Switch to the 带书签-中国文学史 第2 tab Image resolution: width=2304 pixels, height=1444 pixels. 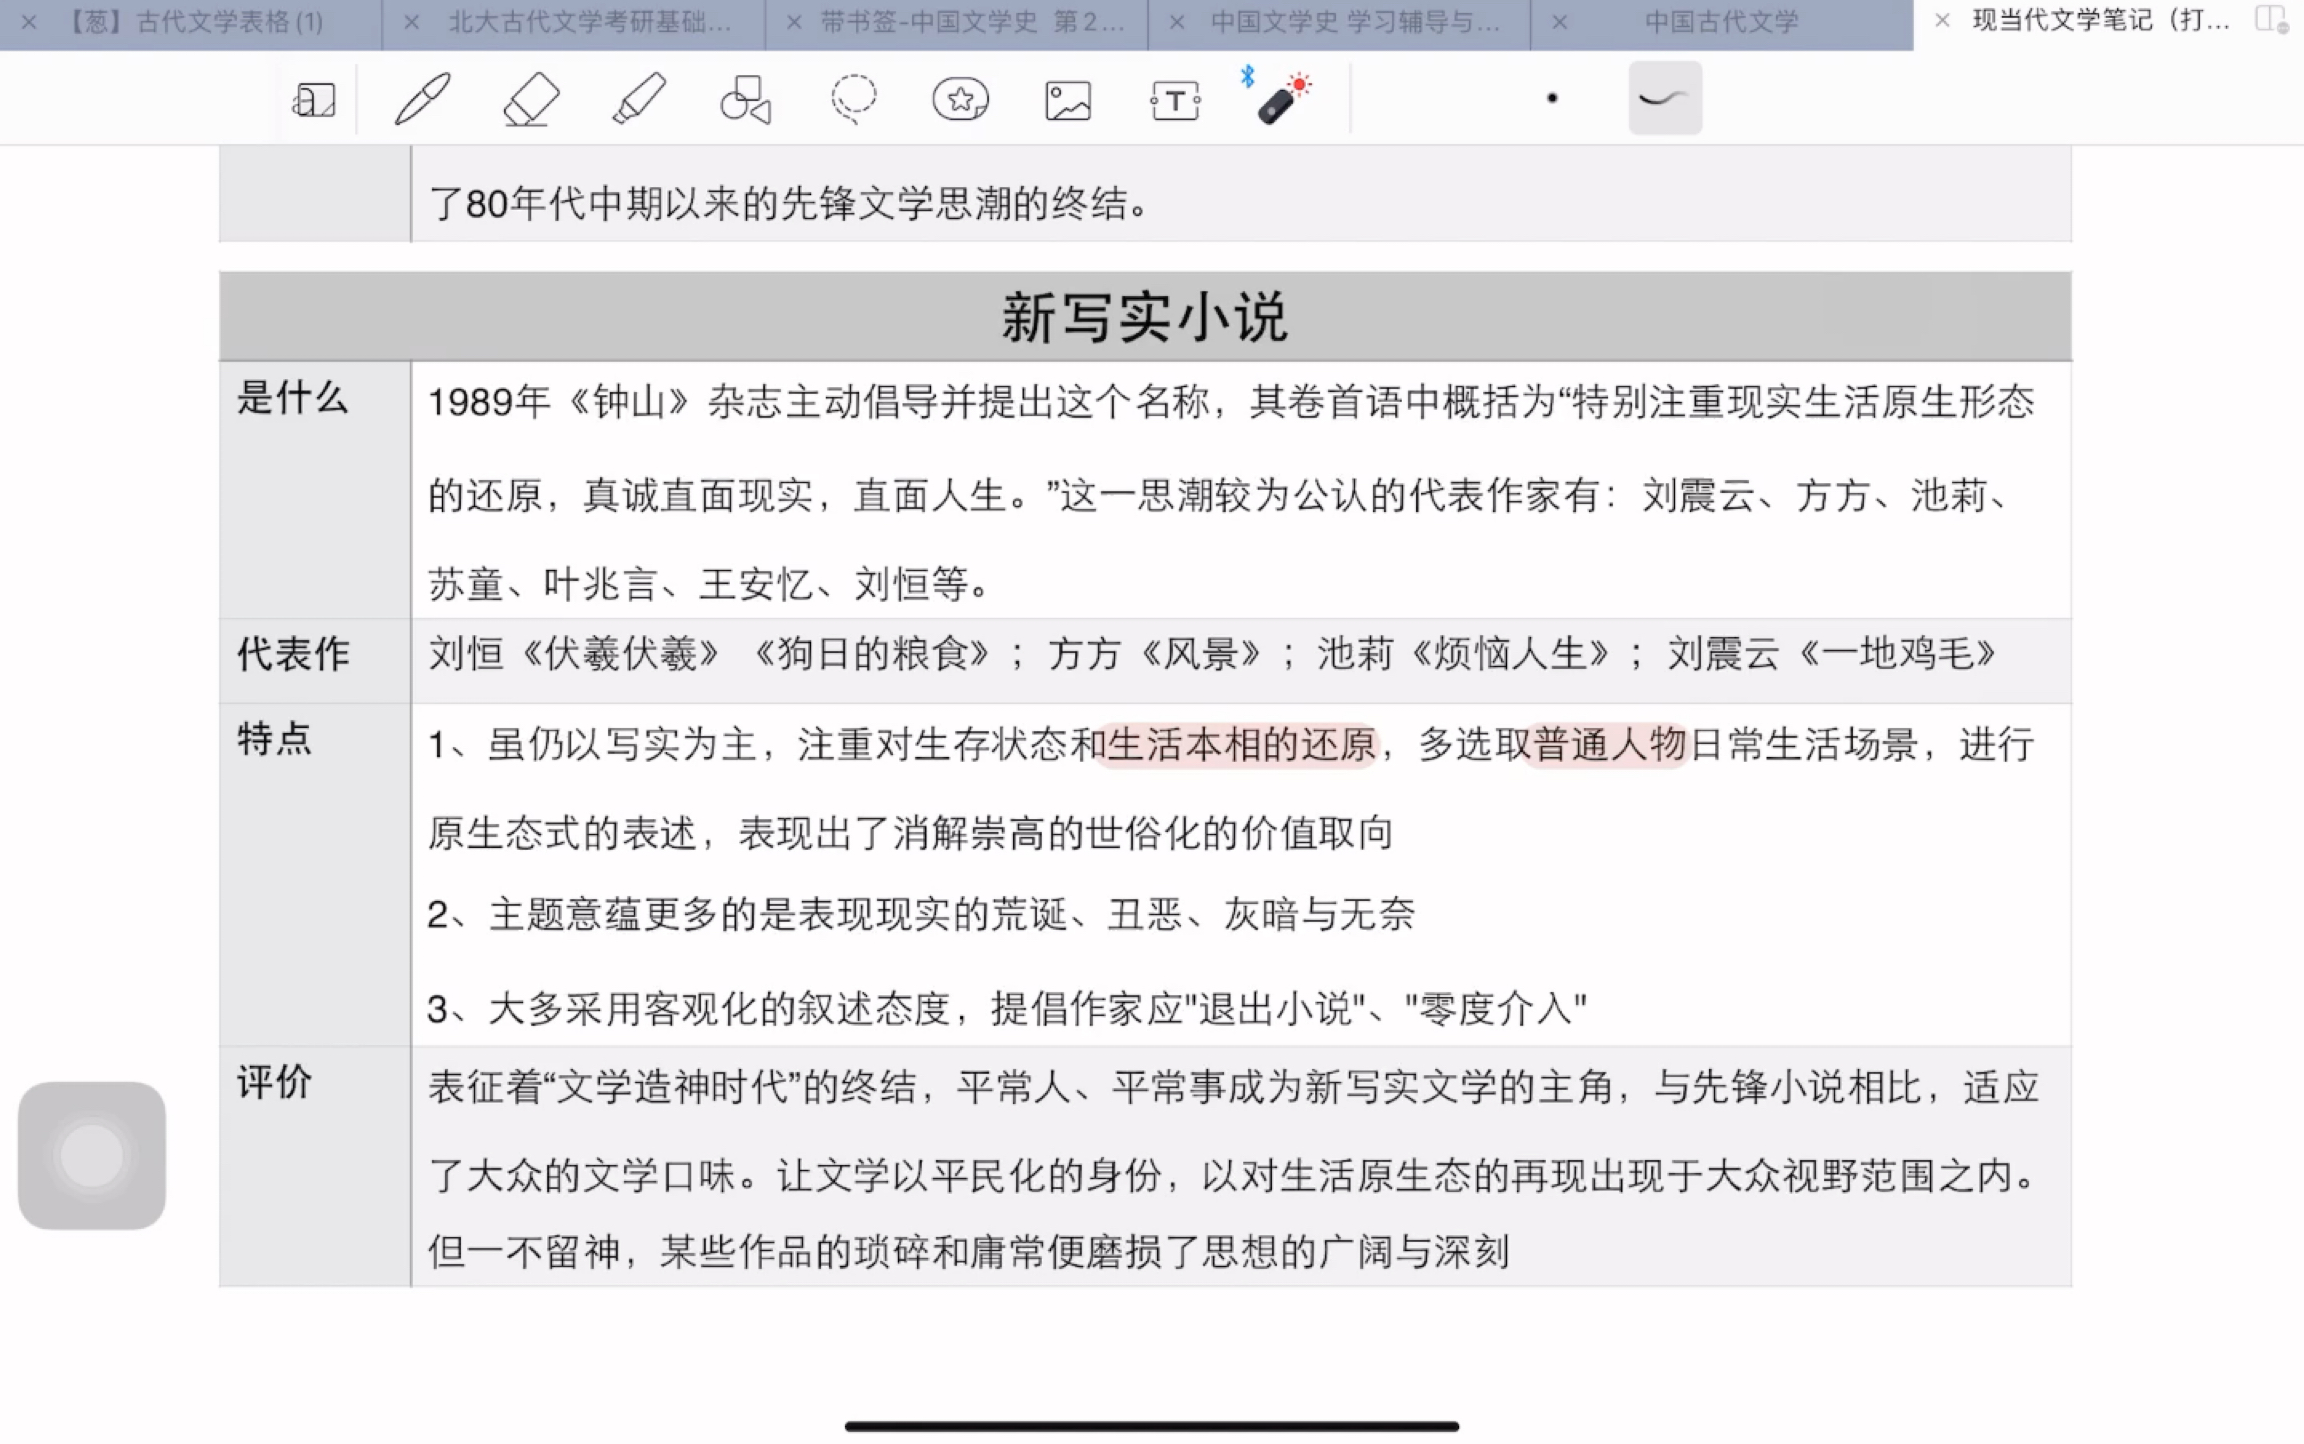(x=972, y=22)
